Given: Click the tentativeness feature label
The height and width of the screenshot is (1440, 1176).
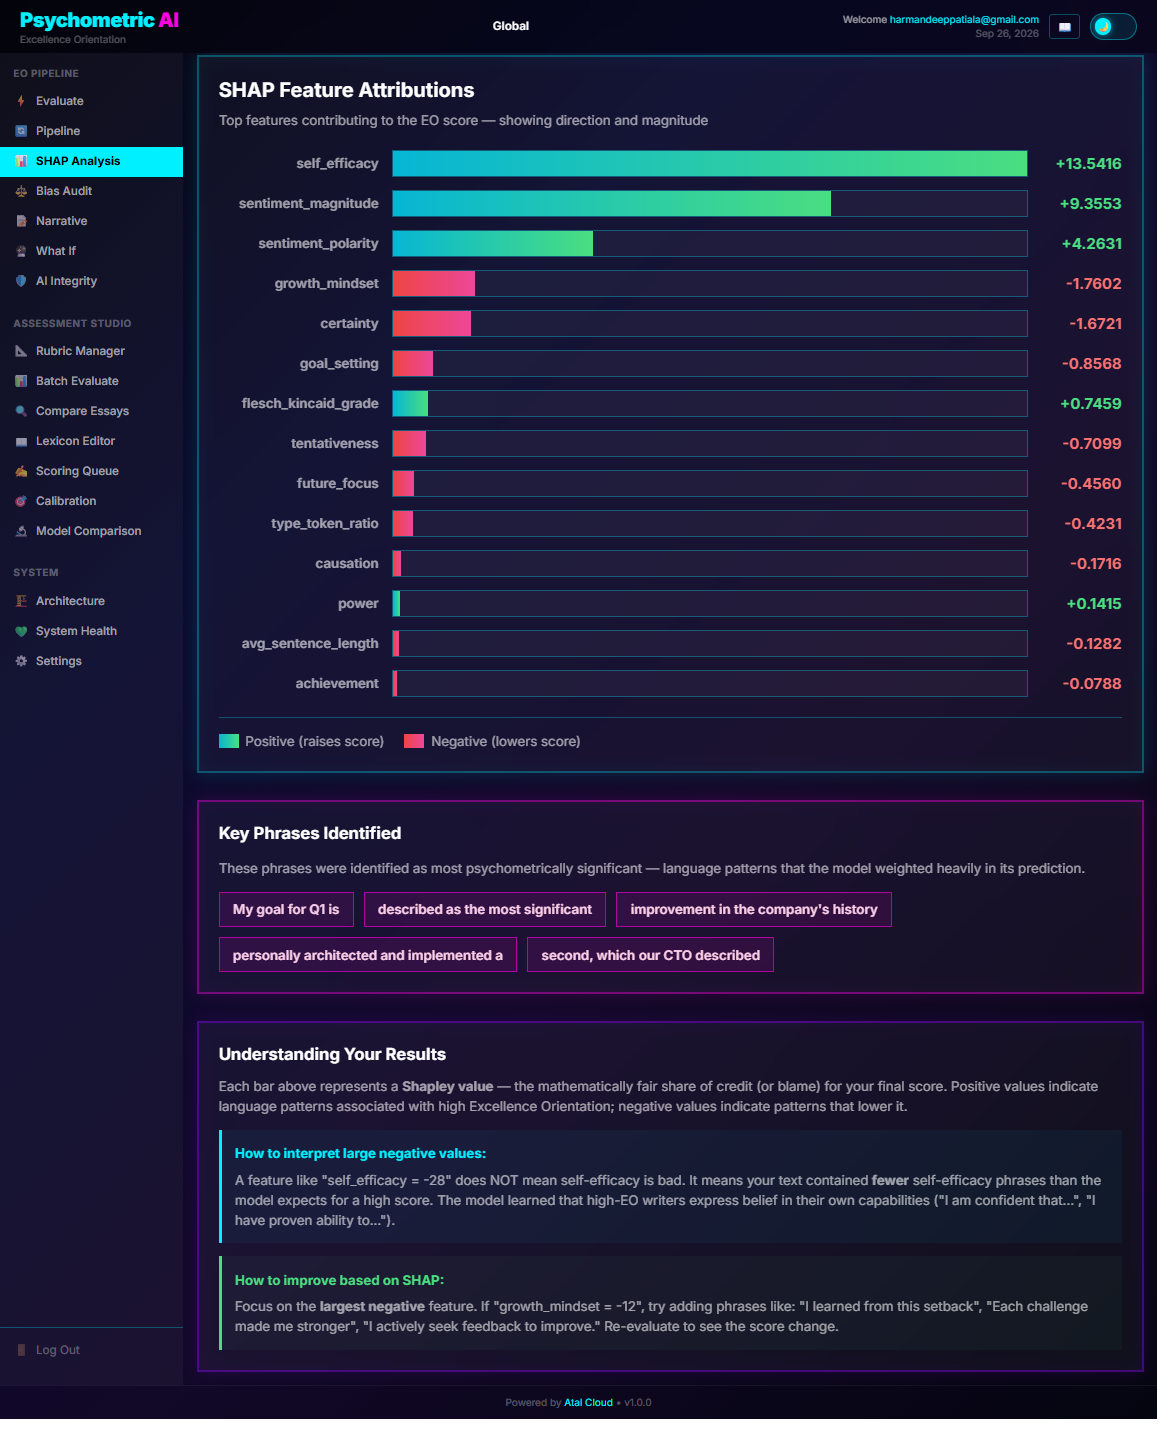Looking at the screenshot, I should tap(335, 444).
